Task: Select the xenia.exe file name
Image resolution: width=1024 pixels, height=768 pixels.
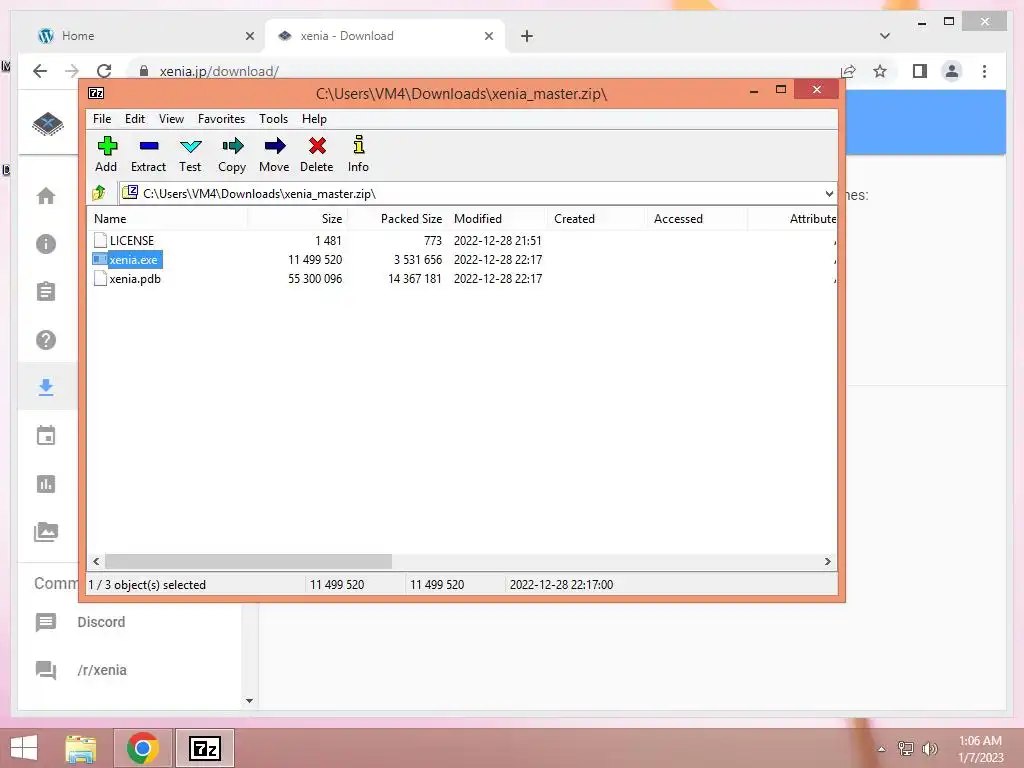Action: (133, 260)
